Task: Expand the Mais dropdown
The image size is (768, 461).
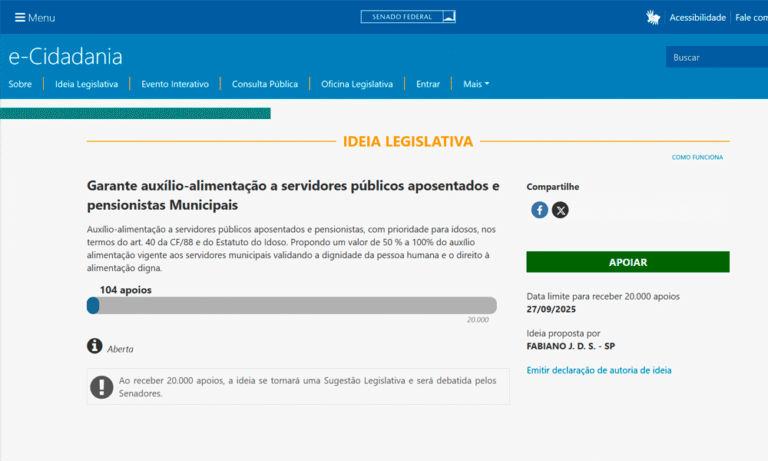Action: (476, 84)
